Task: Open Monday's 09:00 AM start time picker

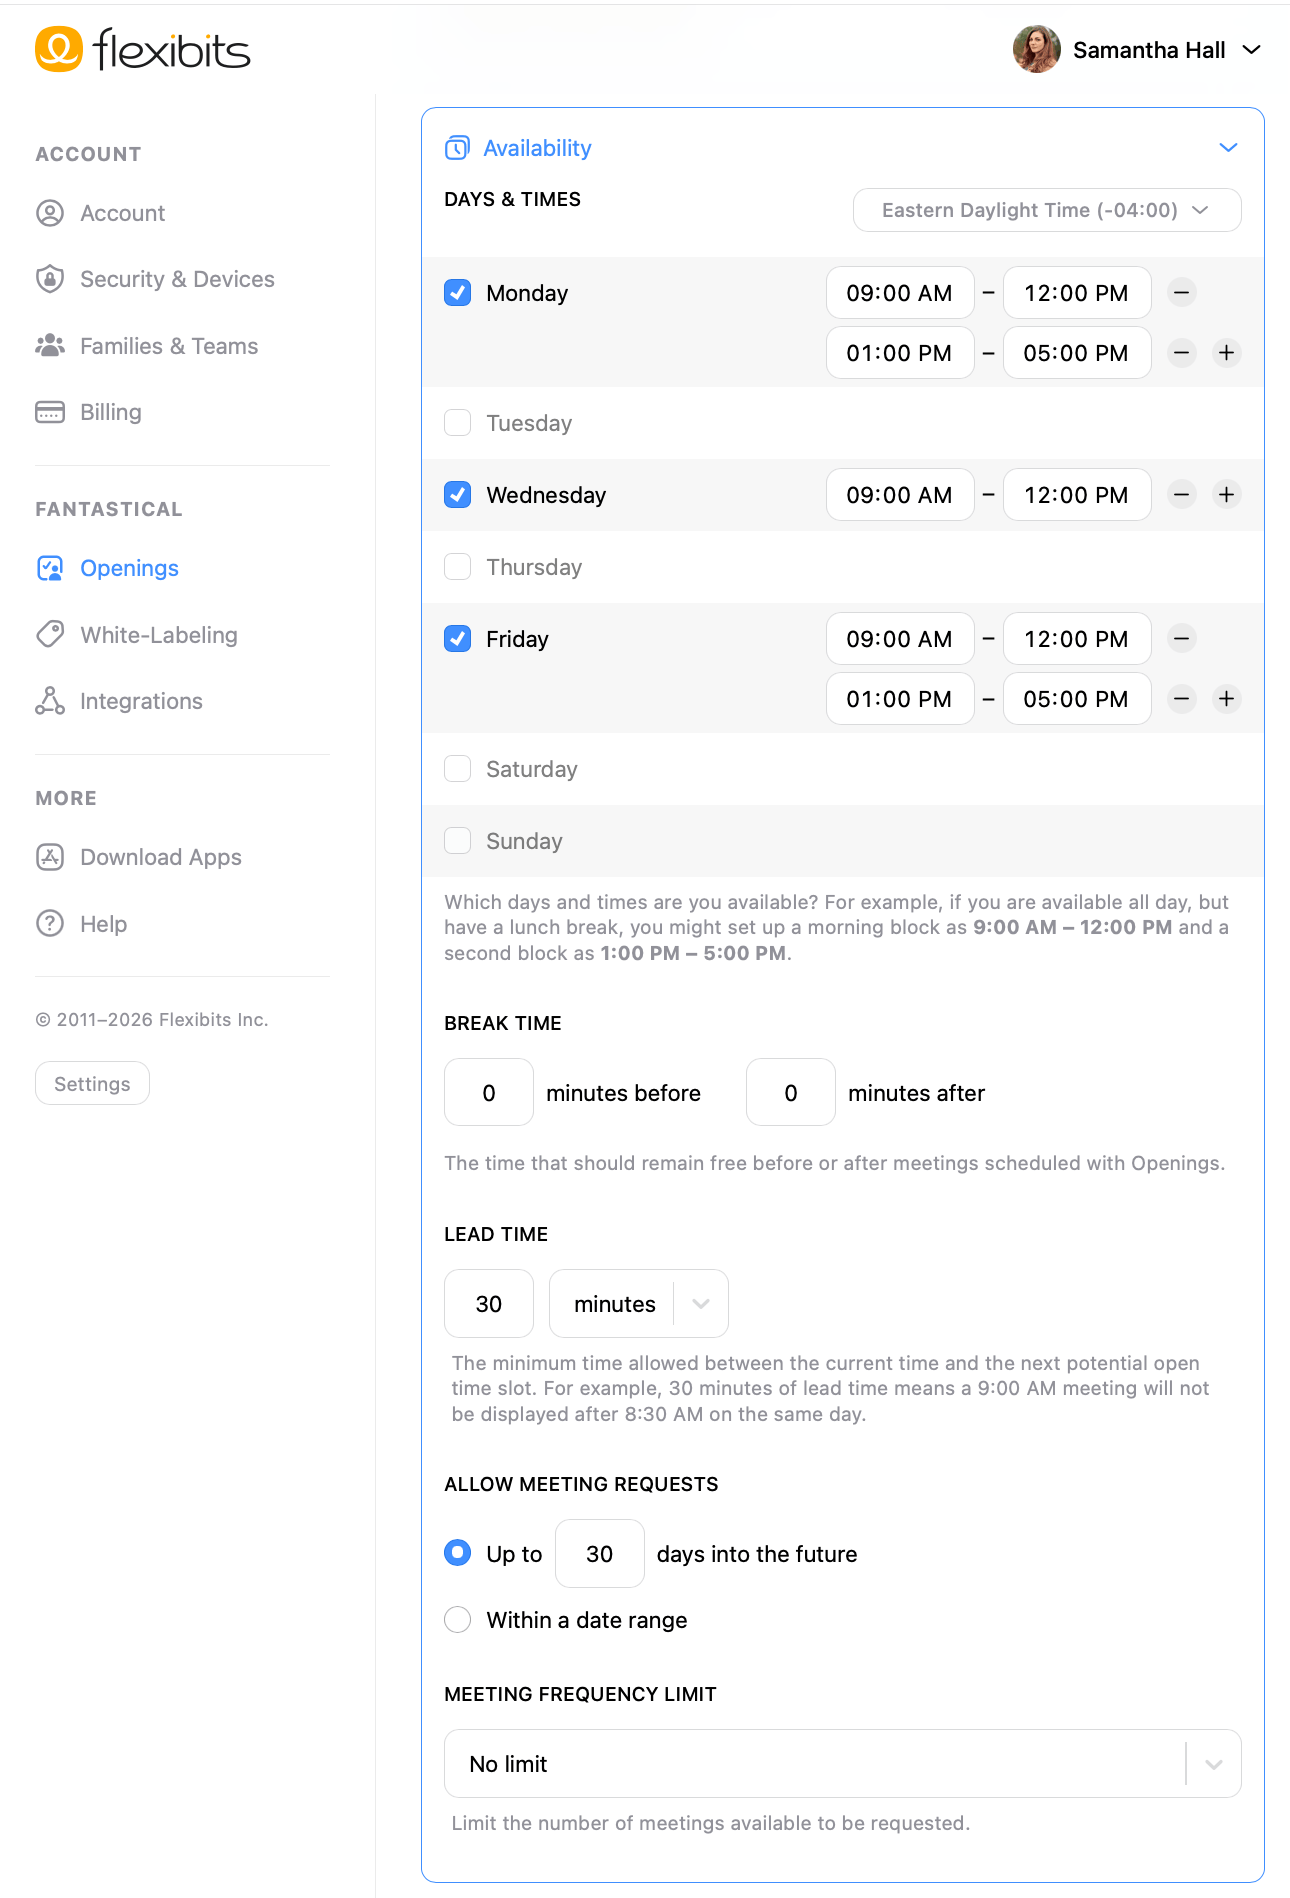Action: pyautogui.click(x=900, y=293)
